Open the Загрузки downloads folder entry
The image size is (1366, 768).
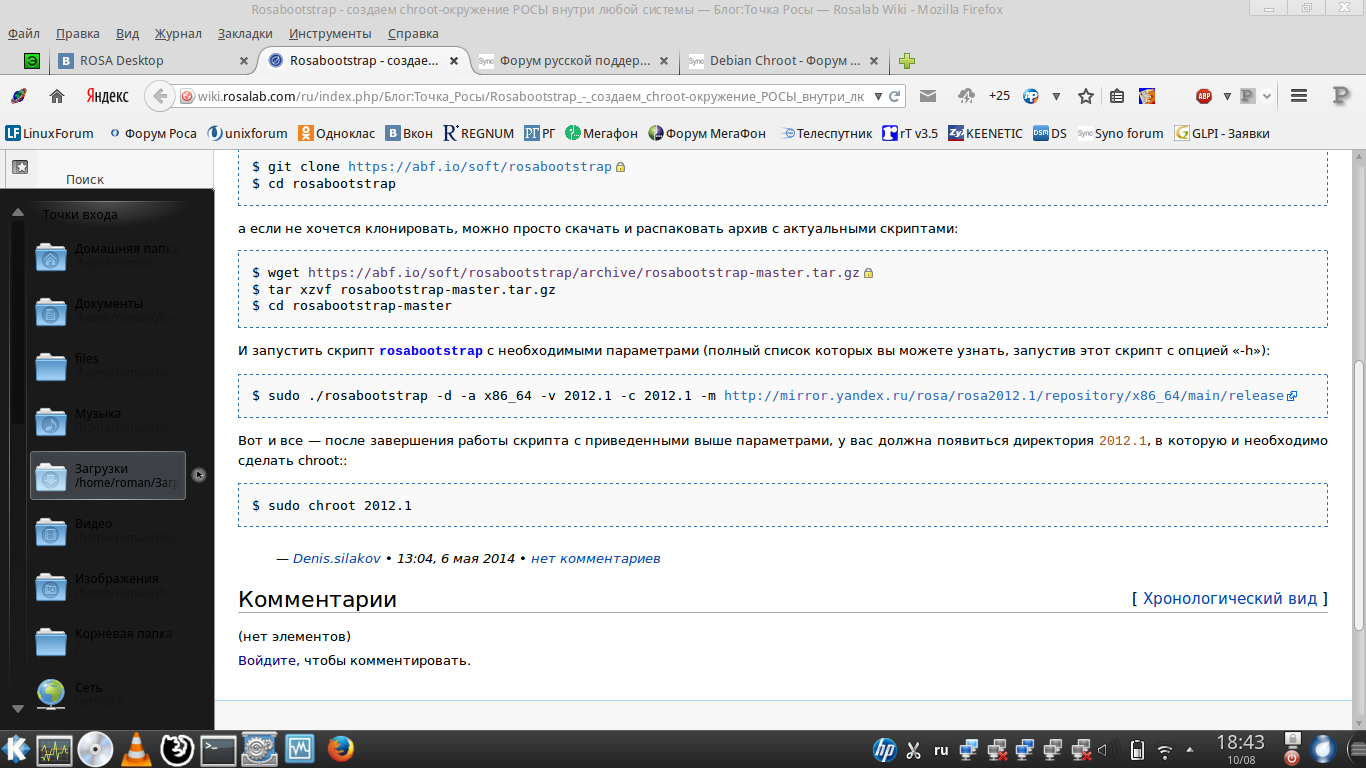coord(108,475)
